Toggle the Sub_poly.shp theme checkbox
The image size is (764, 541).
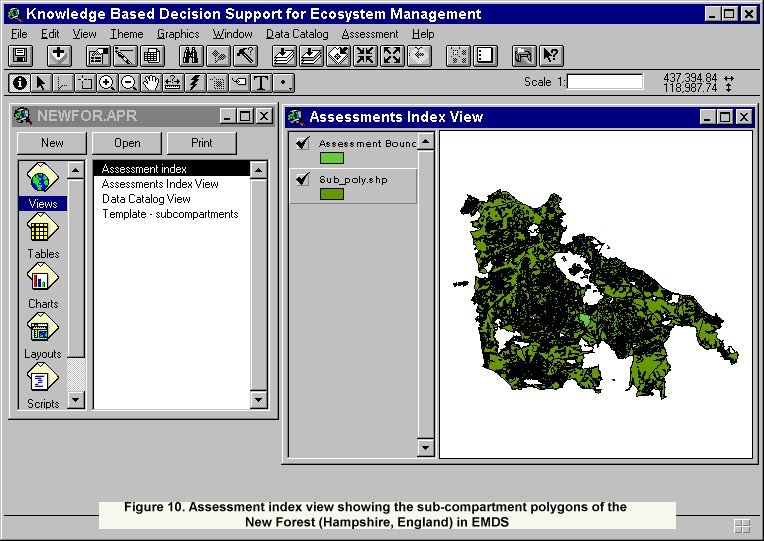click(x=303, y=179)
